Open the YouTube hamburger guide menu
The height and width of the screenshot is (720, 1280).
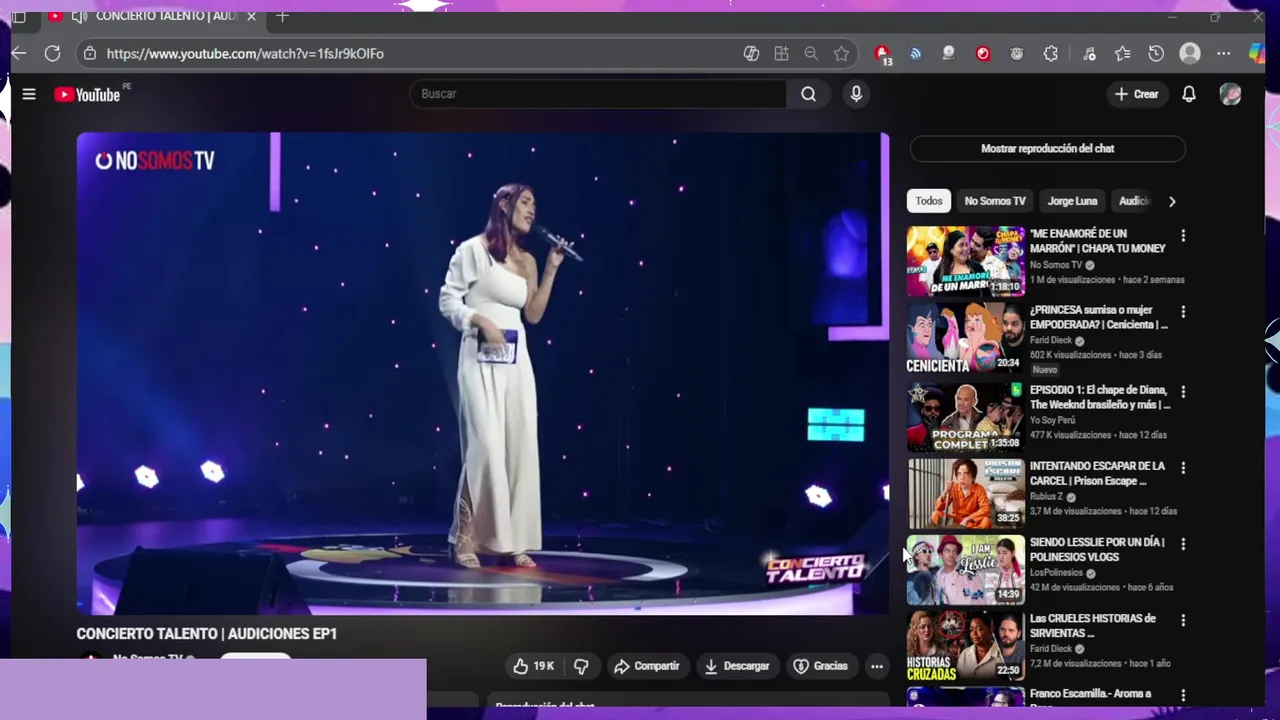(29, 94)
